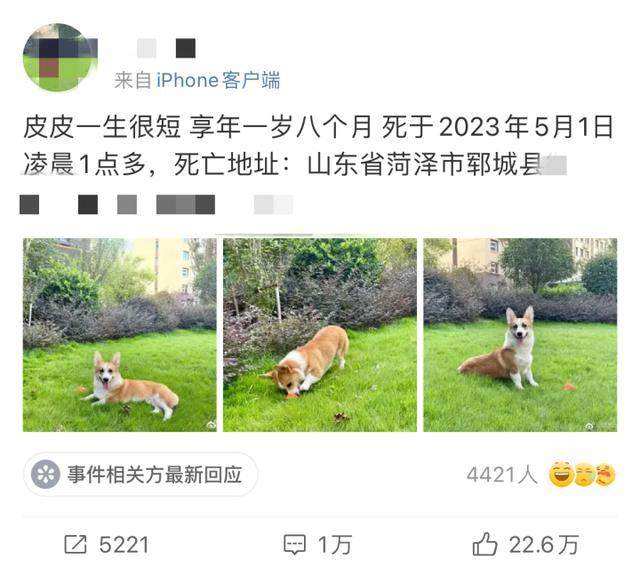Tap the 5221 repost count
Screen dimensions: 640x566
click(124, 545)
